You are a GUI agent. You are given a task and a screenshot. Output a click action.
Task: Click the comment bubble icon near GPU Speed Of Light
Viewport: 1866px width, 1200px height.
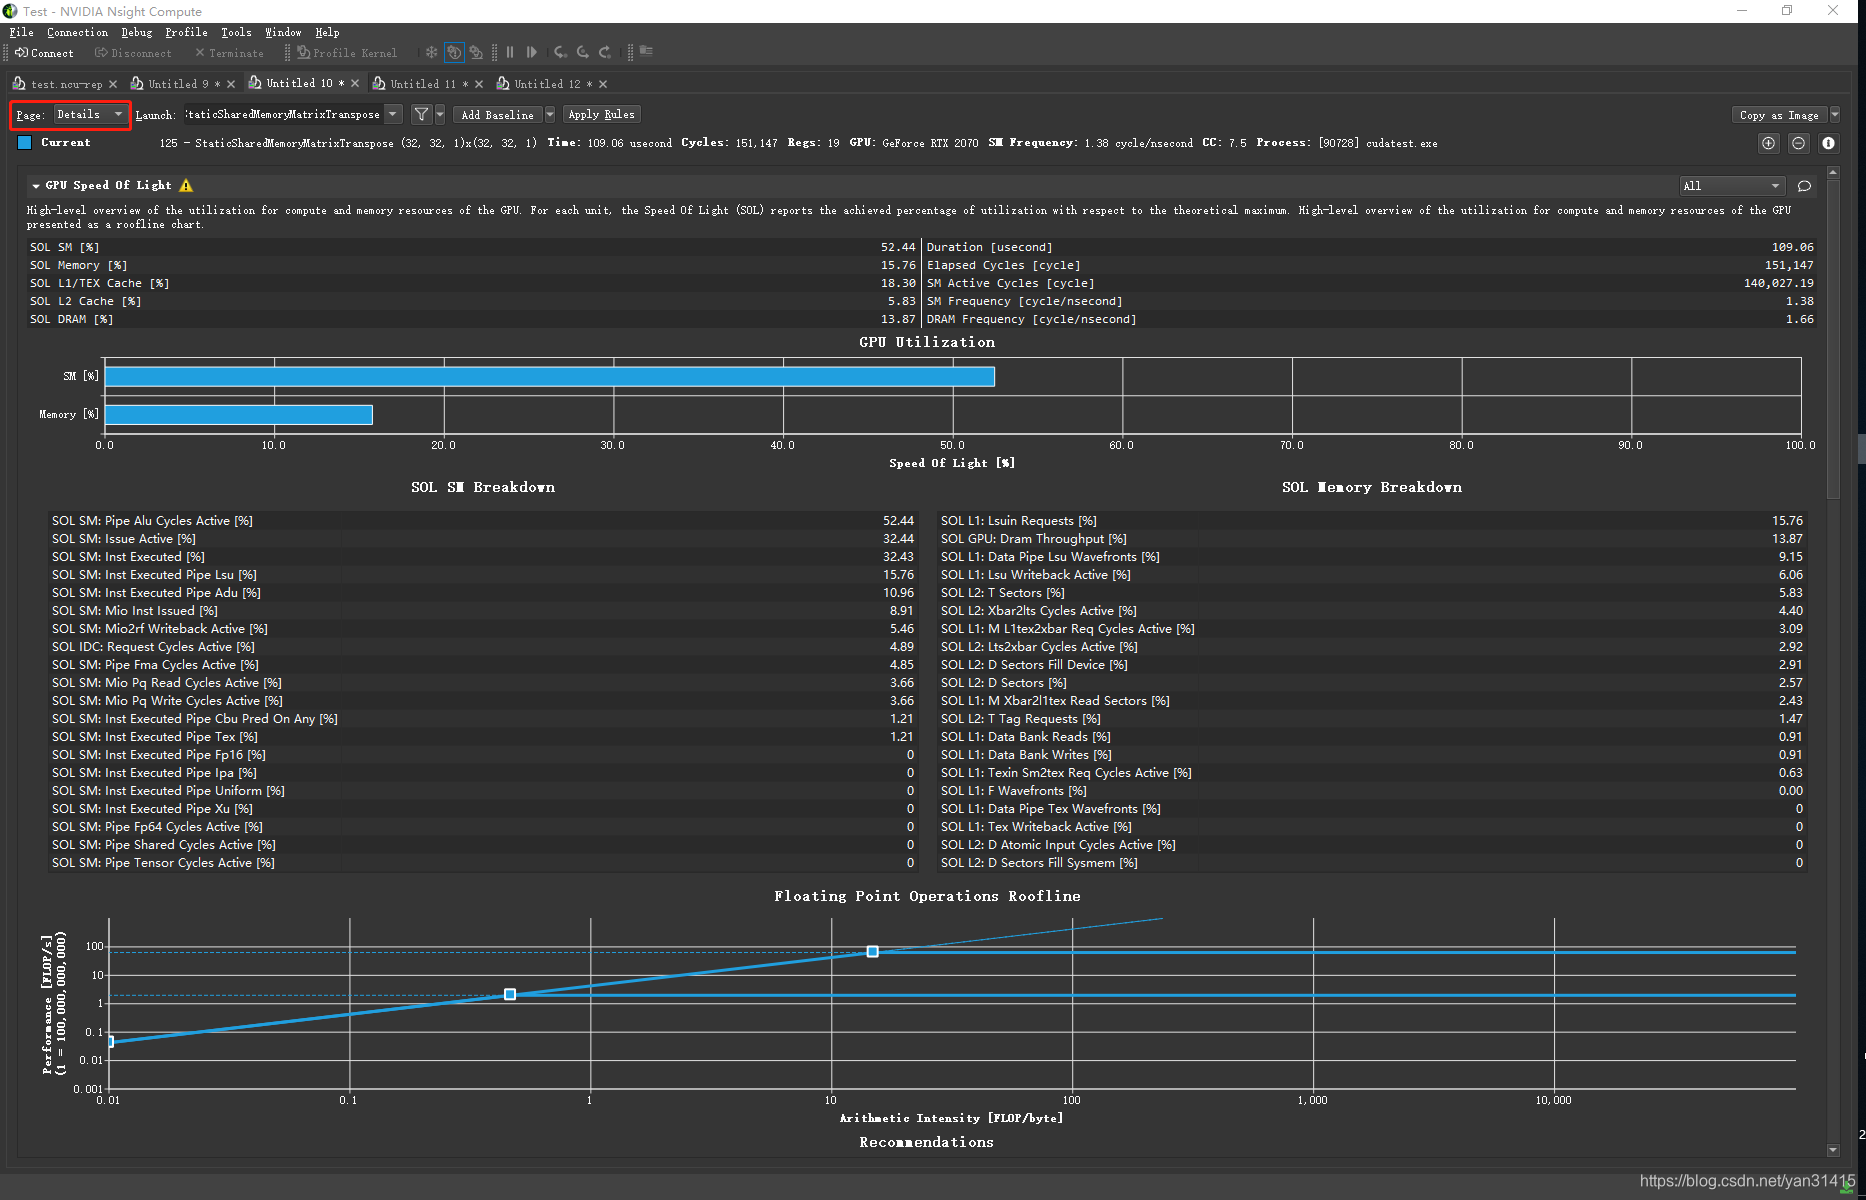click(x=1804, y=186)
